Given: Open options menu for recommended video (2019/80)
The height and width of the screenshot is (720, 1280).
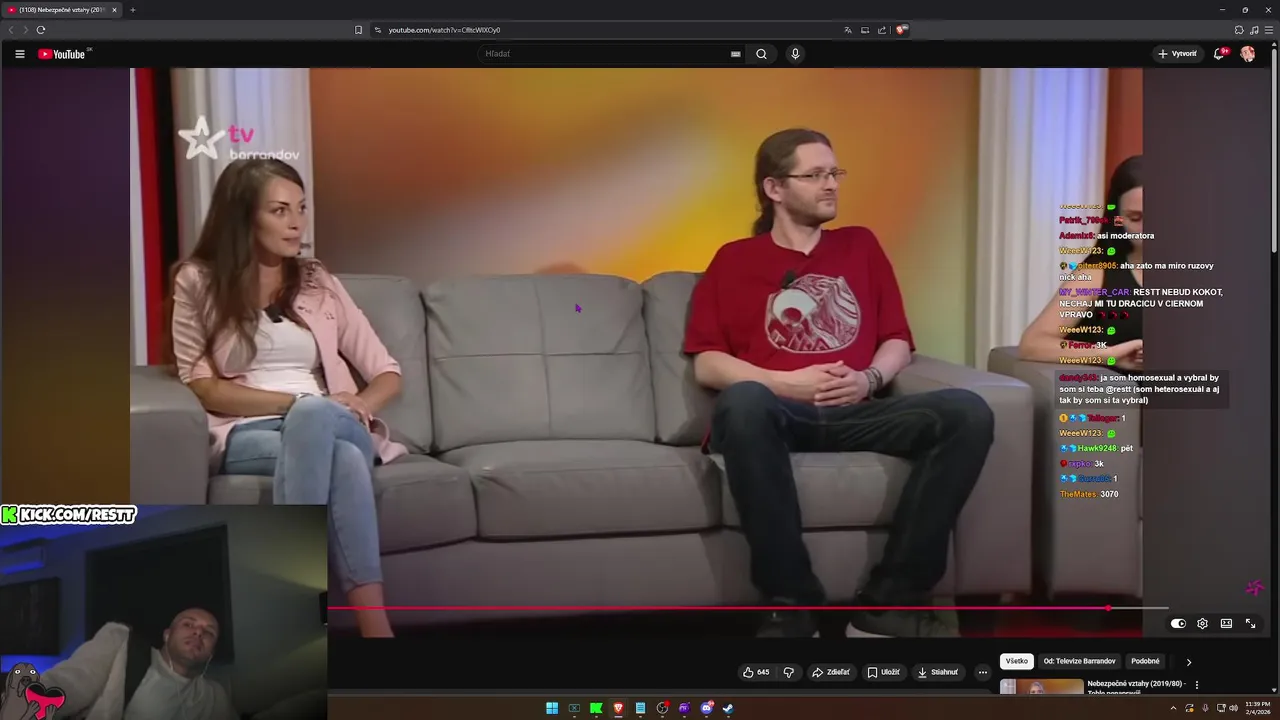Looking at the screenshot, I should tap(1197, 685).
